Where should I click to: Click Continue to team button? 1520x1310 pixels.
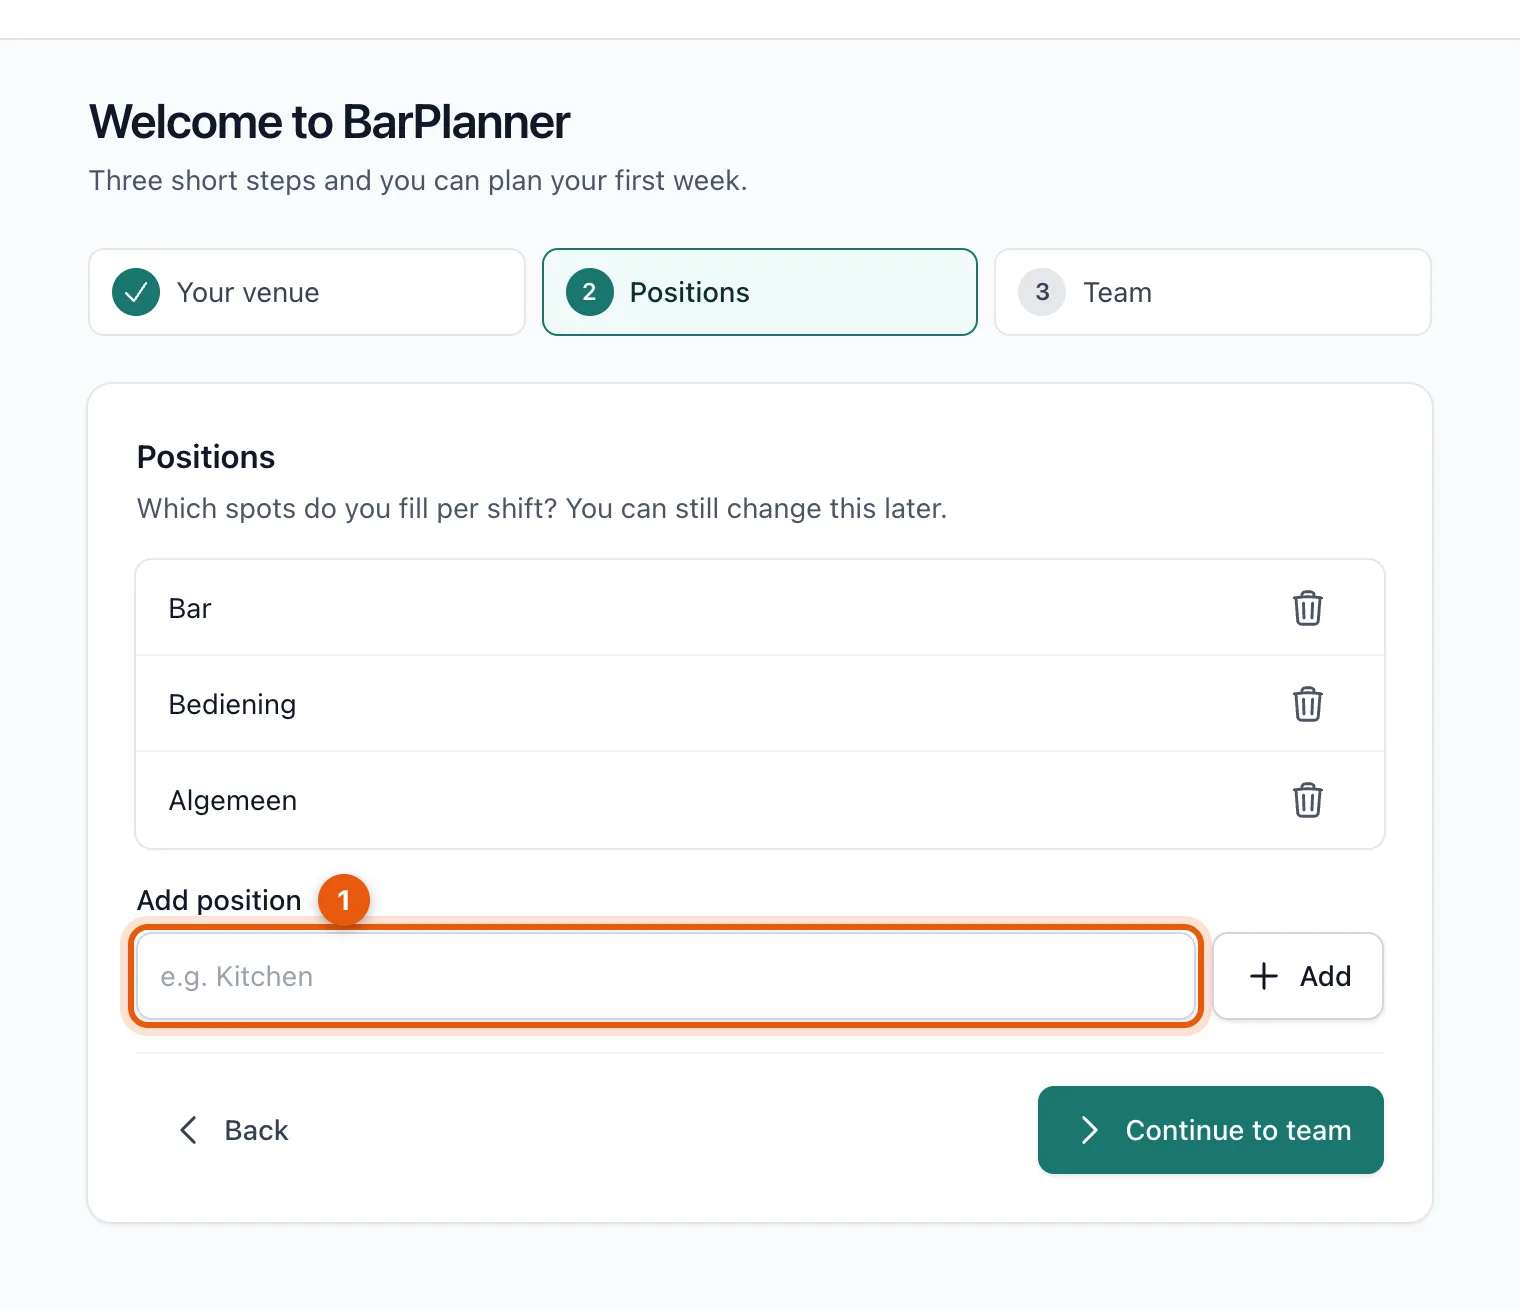(1211, 1130)
